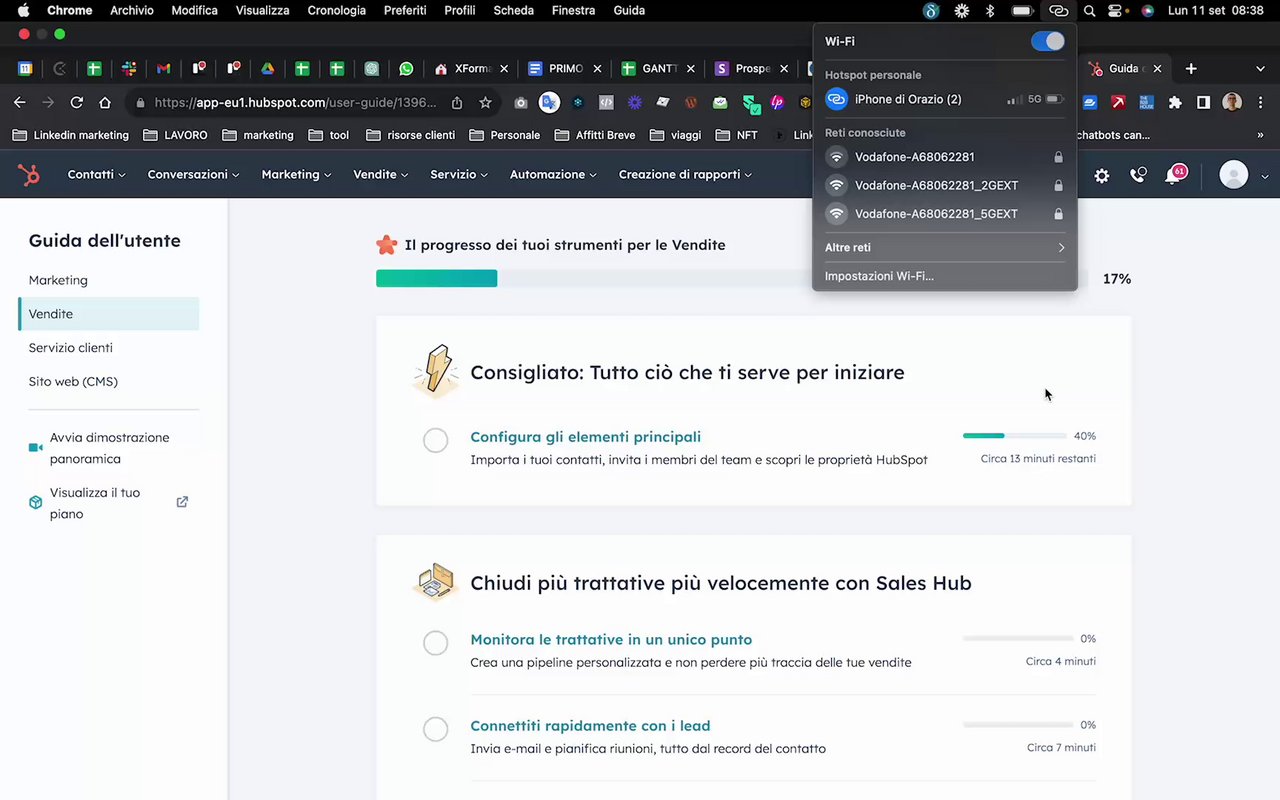Connect to iPhone di Orazio (2) hotspot
This screenshot has width=1280, height=800.
click(x=944, y=100)
